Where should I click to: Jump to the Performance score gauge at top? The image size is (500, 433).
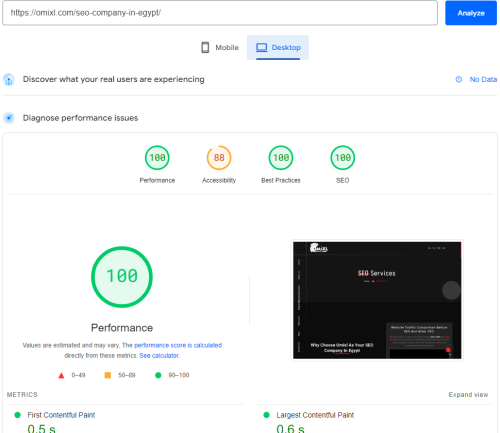click(157, 158)
